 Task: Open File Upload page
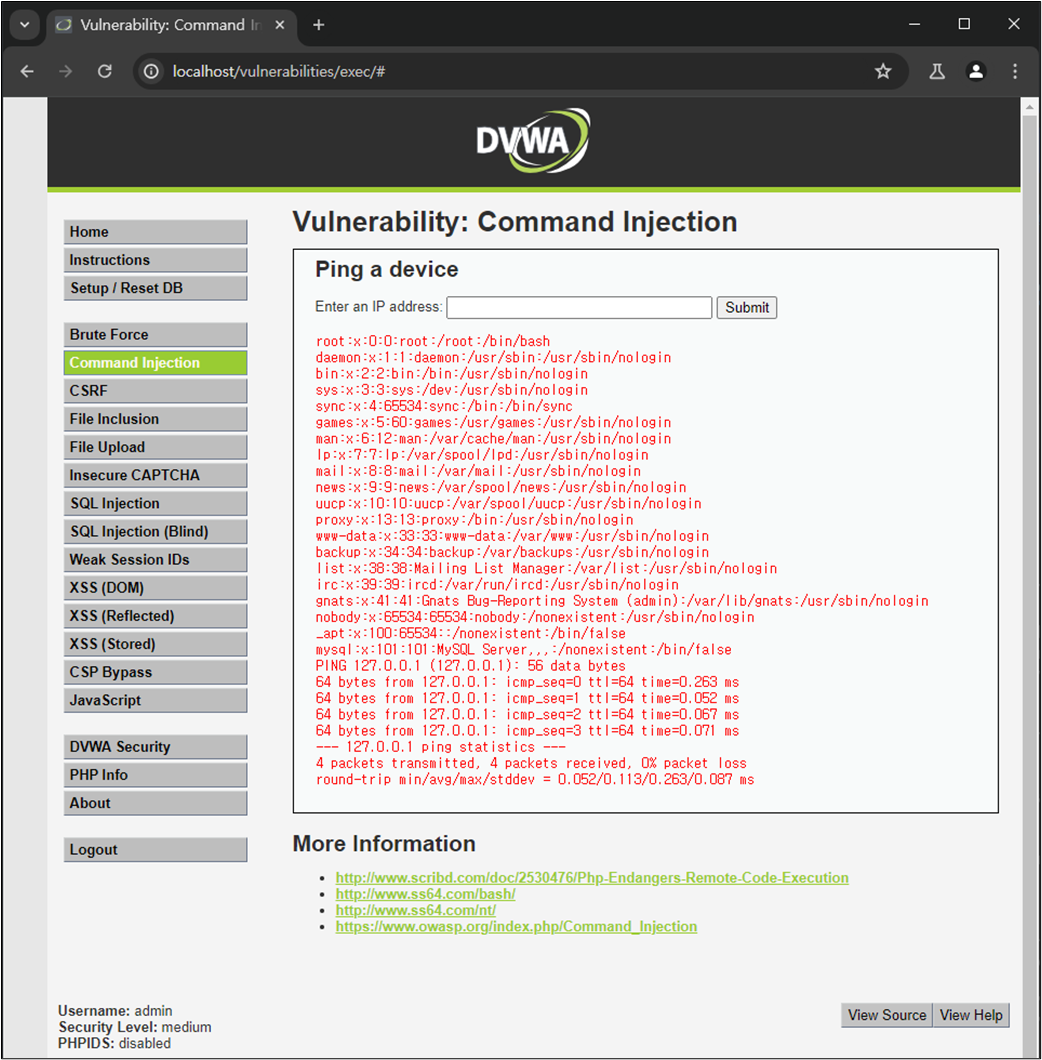[x=156, y=448]
